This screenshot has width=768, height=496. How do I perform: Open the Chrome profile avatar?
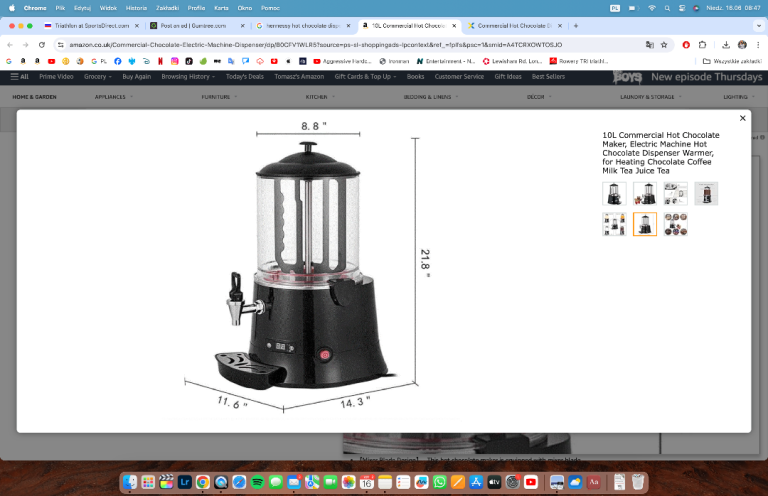742,45
